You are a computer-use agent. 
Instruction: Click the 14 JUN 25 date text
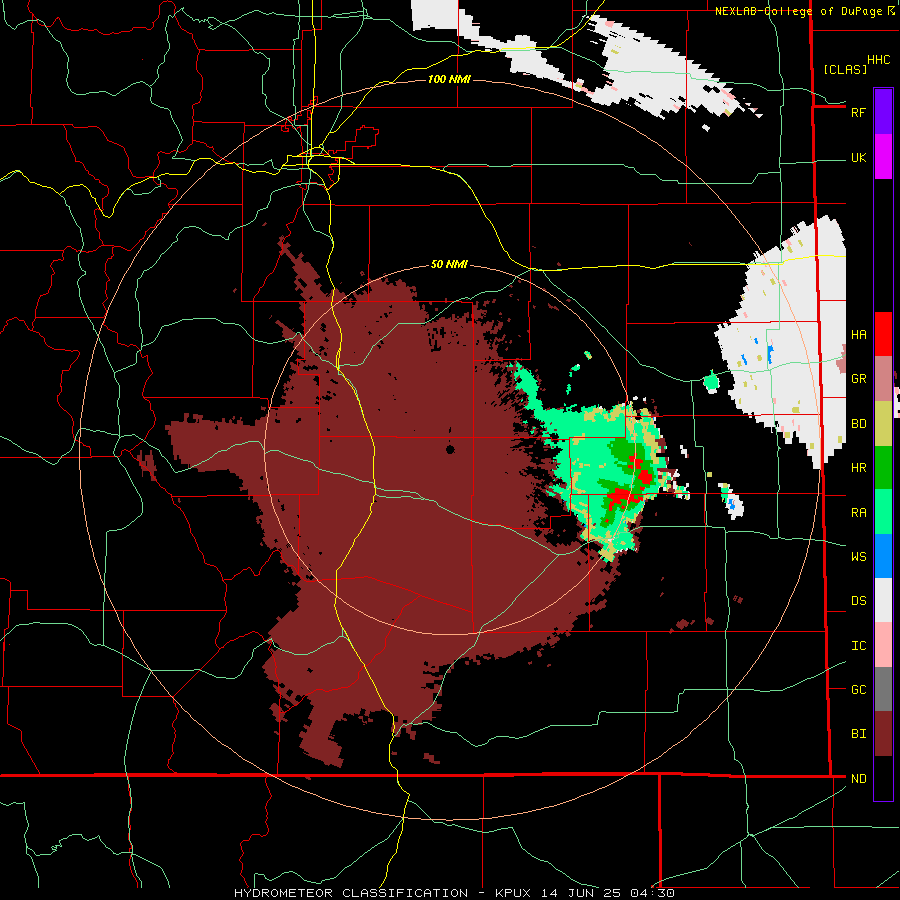click(x=583, y=893)
